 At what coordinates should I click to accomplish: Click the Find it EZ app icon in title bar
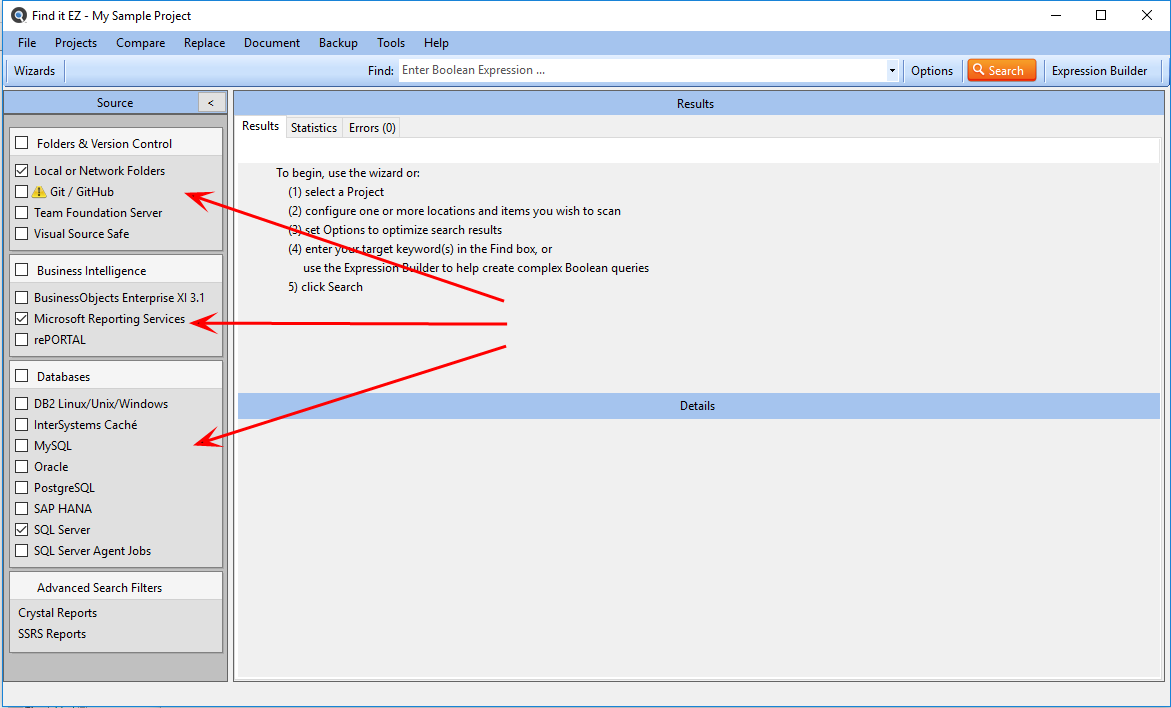pyautogui.click(x=19, y=15)
